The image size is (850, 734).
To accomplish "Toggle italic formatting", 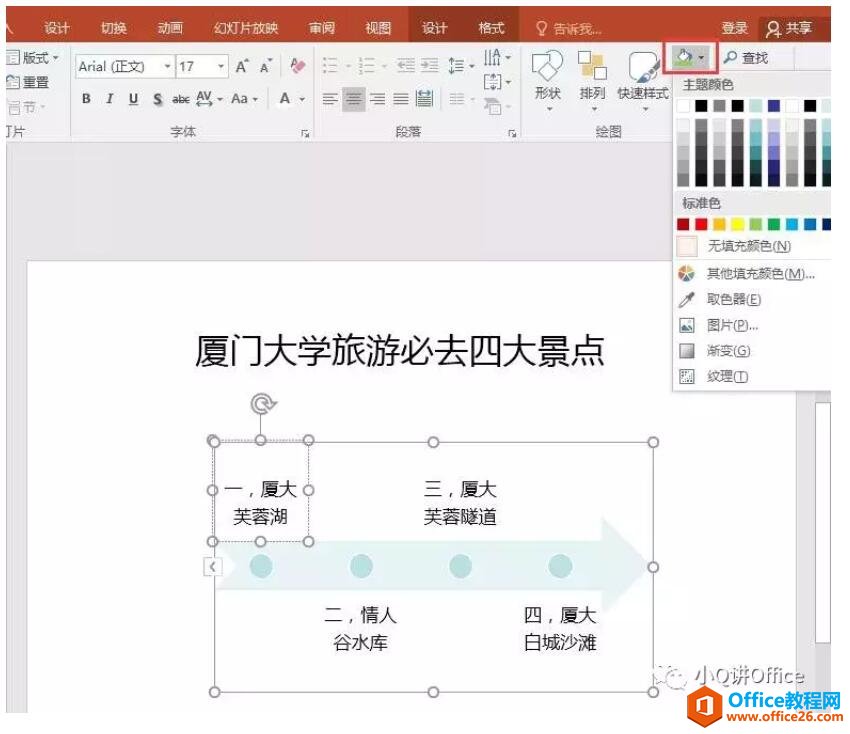I will (x=109, y=99).
